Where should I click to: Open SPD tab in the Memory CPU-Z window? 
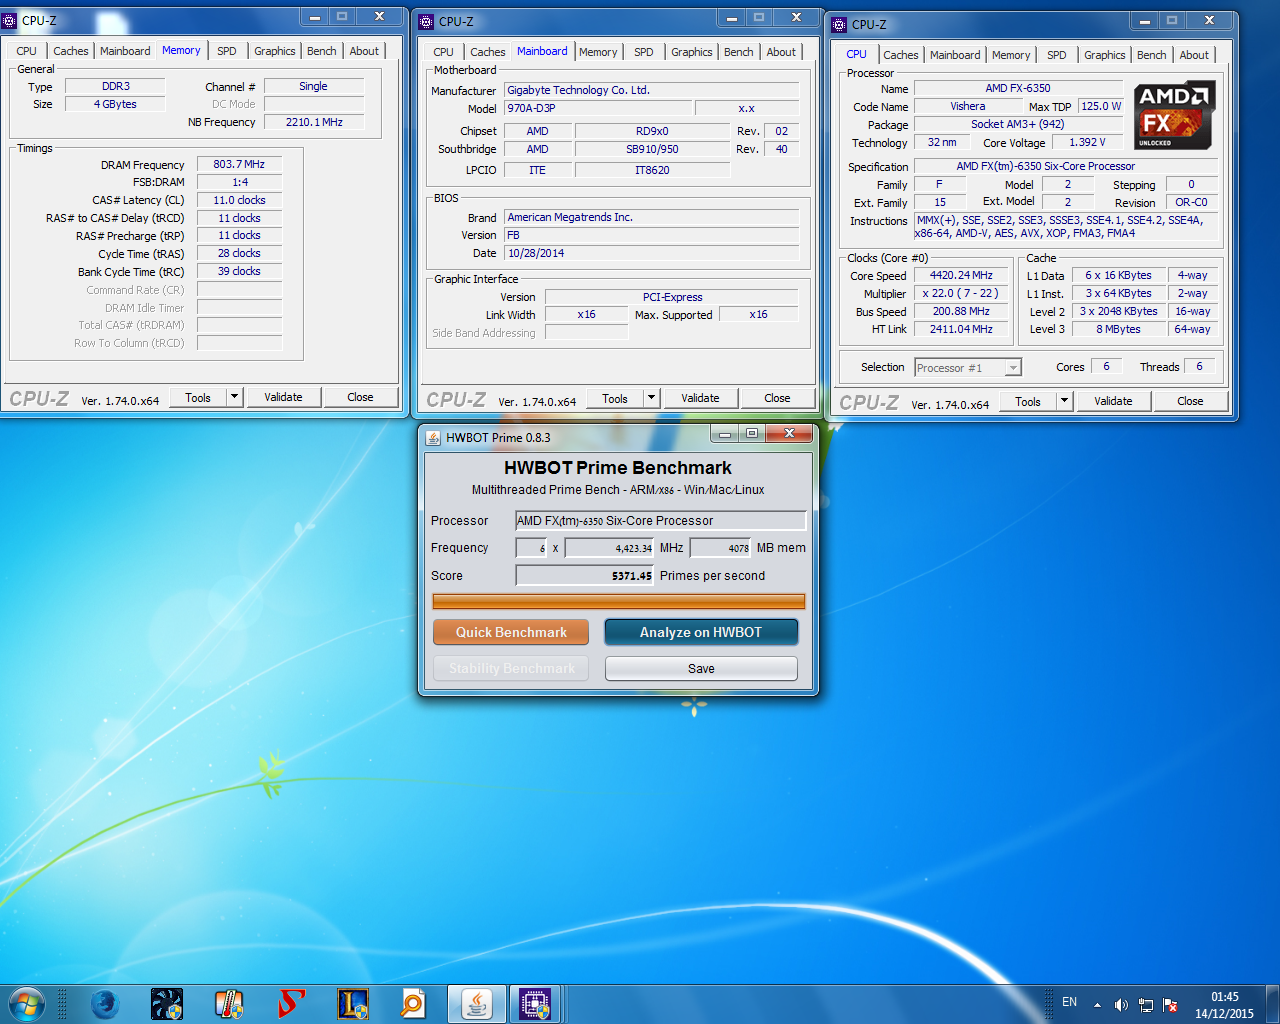(227, 51)
